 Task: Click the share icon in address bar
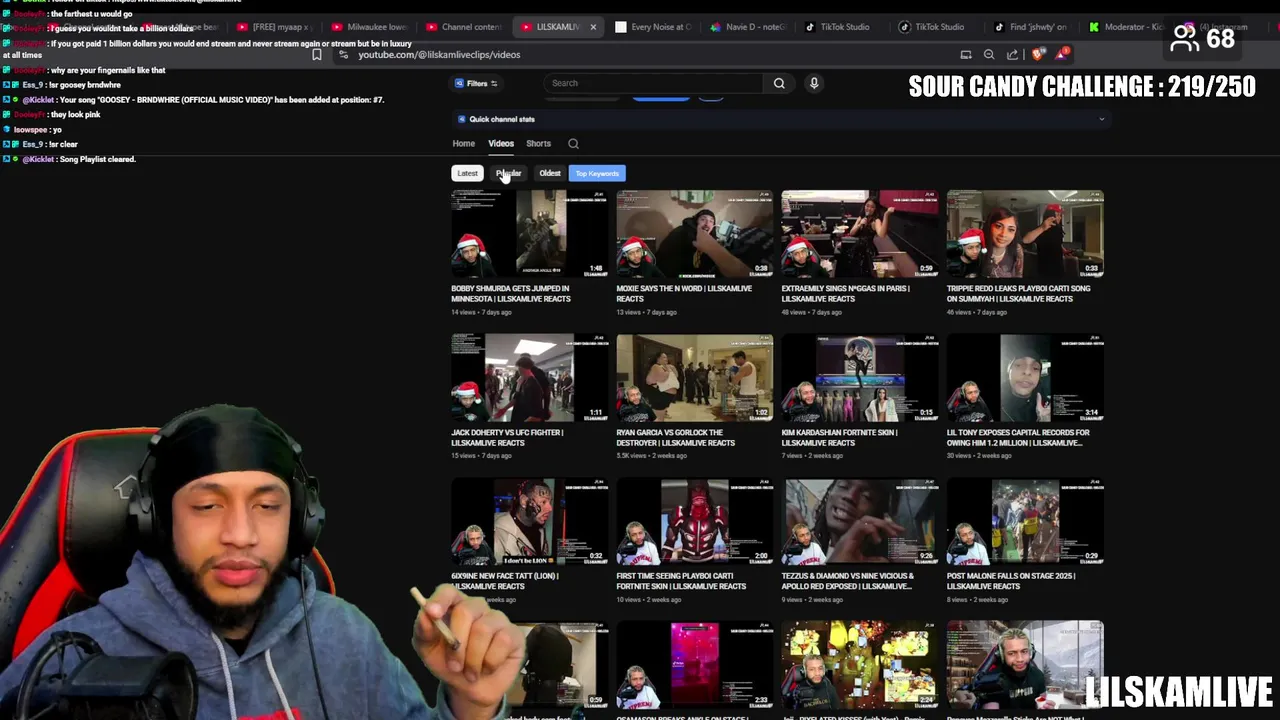pyautogui.click(x=1012, y=55)
